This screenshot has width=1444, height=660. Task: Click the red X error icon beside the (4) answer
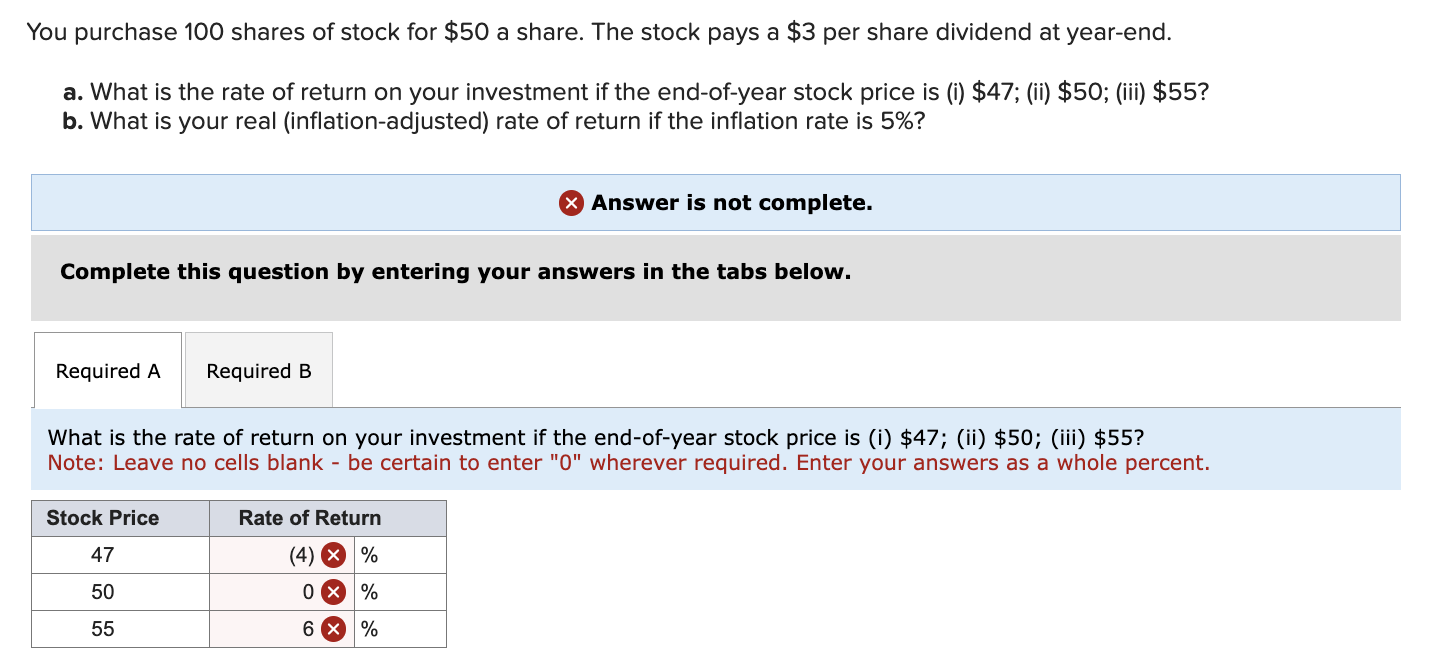coord(334,554)
